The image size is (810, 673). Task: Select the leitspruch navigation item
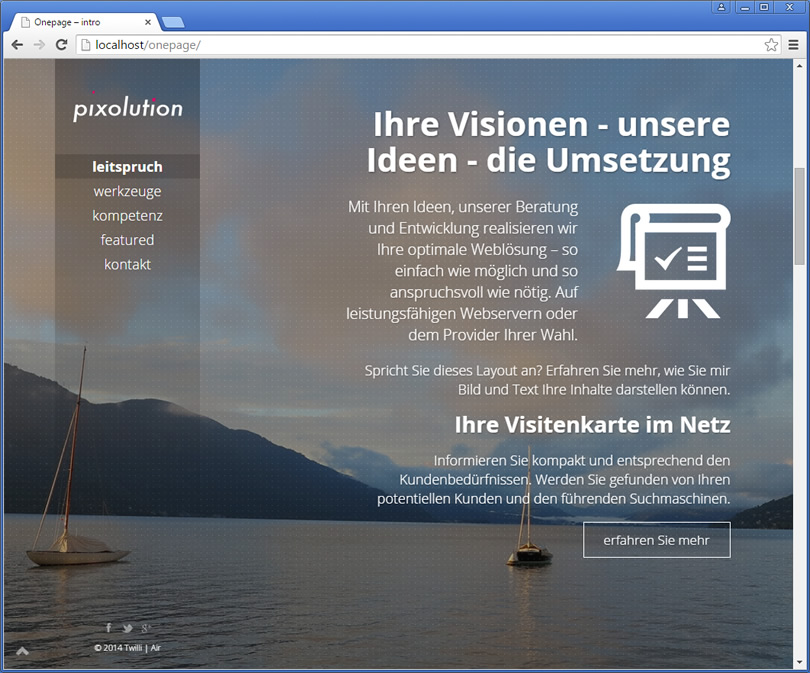tap(127, 167)
